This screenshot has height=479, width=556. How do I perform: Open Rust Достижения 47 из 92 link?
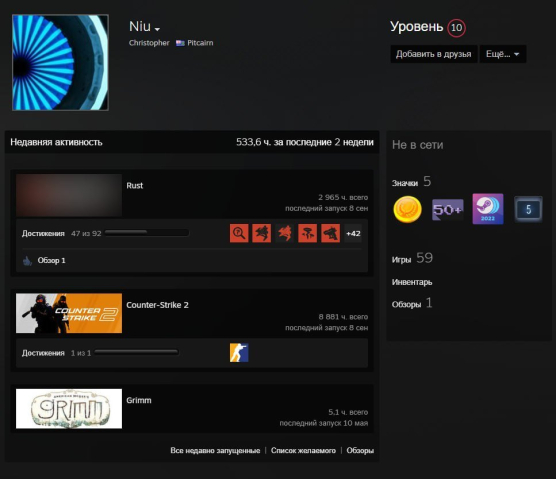tap(62, 233)
